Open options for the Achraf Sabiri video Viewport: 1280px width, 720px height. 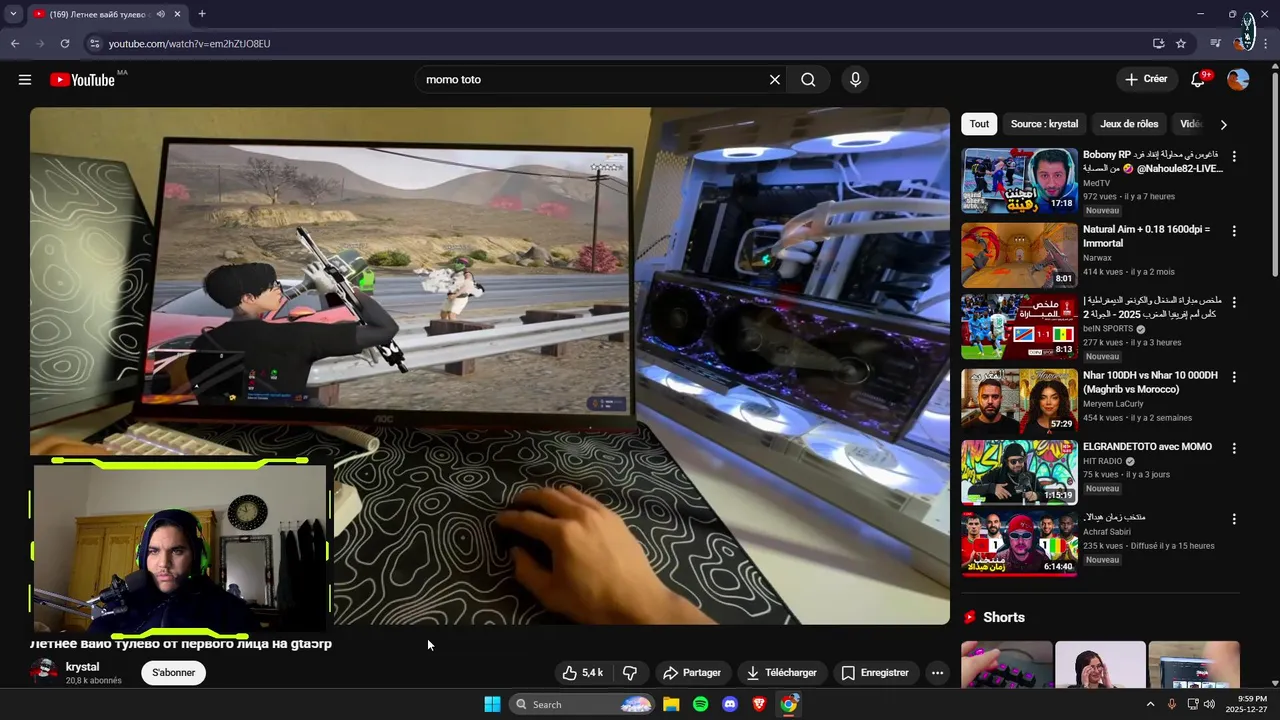pos(1234,519)
